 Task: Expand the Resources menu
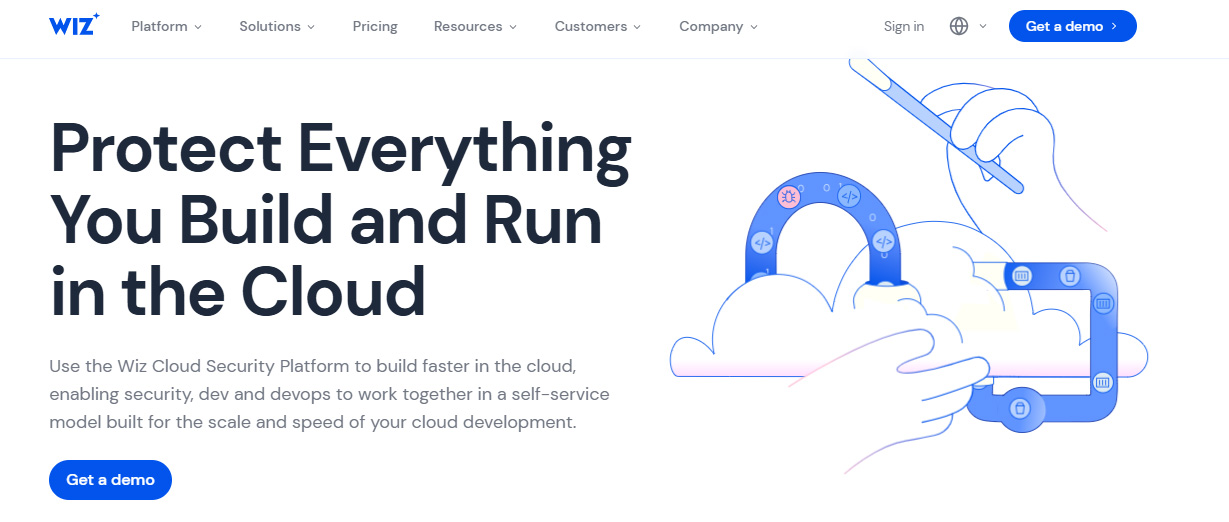[476, 26]
